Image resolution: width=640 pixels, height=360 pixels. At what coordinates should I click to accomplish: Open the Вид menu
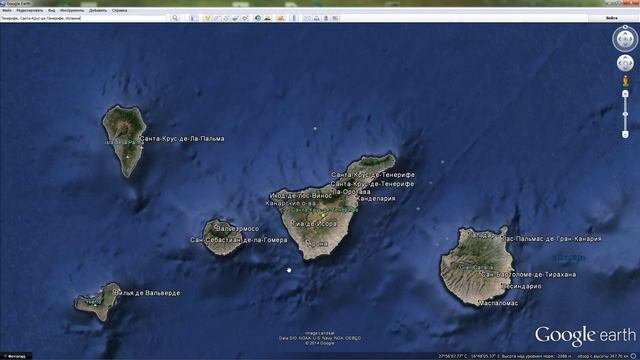pyautogui.click(x=51, y=10)
